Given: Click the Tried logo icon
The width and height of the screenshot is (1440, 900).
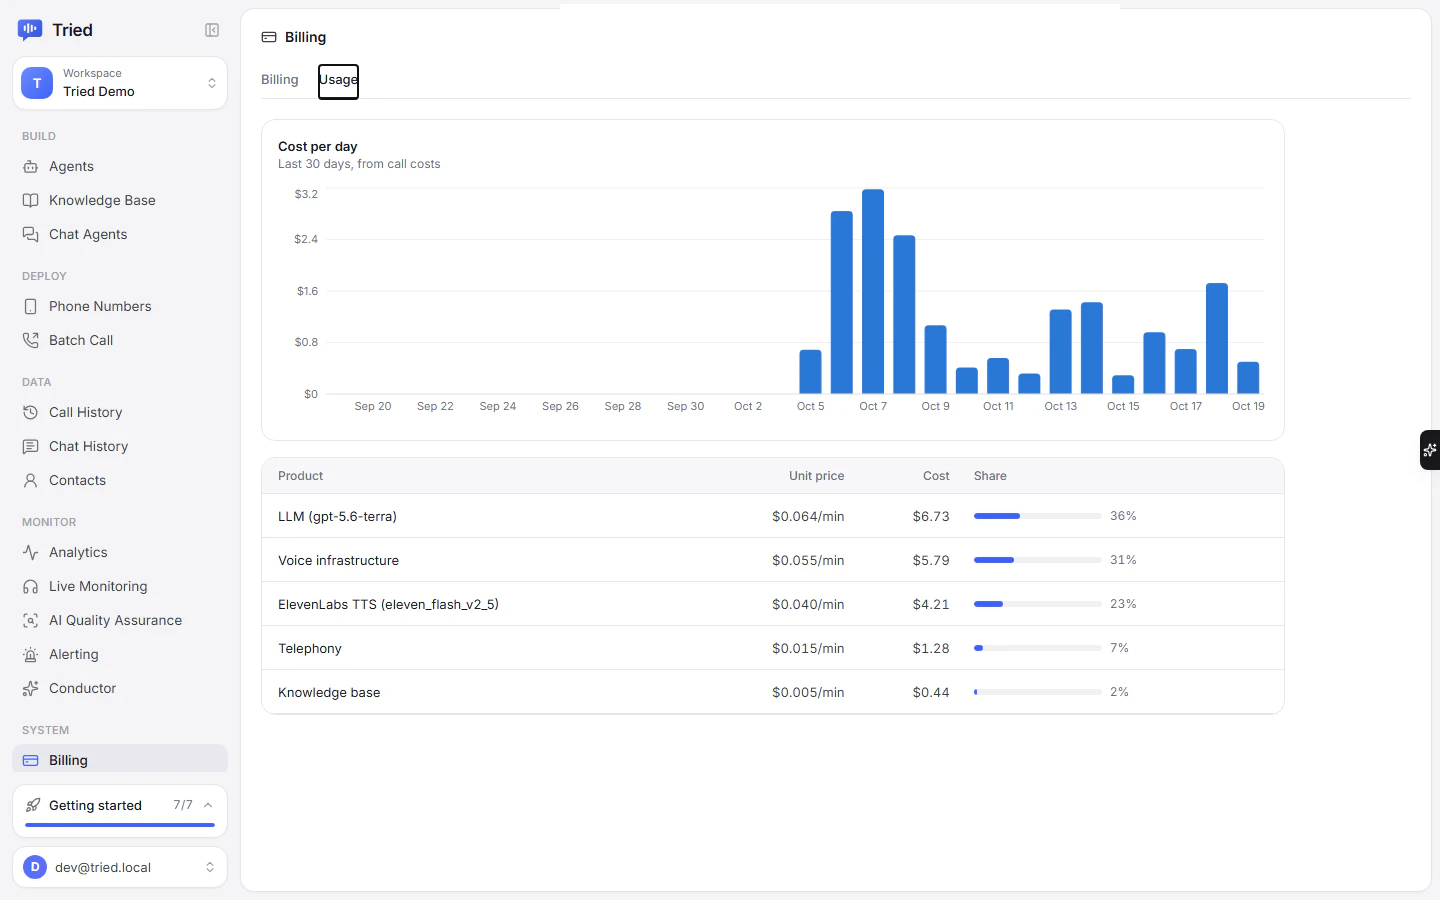Looking at the screenshot, I should point(30,30).
